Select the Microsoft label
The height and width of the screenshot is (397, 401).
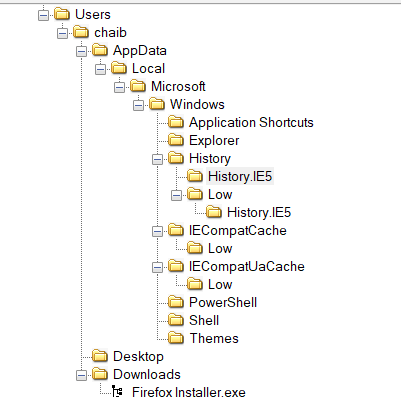tap(178, 87)
